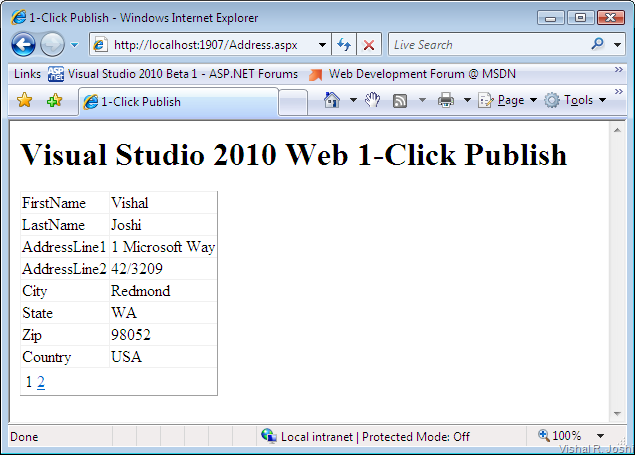Expand the Home button dropdown arrow
The image size is (635, 455).
pyautogui.click(x=353, y=100)
